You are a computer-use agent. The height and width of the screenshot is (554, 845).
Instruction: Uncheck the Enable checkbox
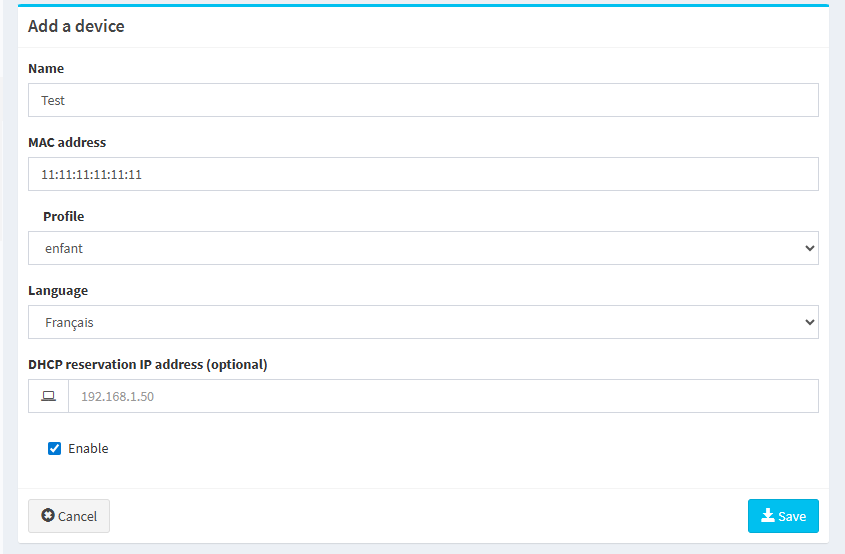pos(54,448)
